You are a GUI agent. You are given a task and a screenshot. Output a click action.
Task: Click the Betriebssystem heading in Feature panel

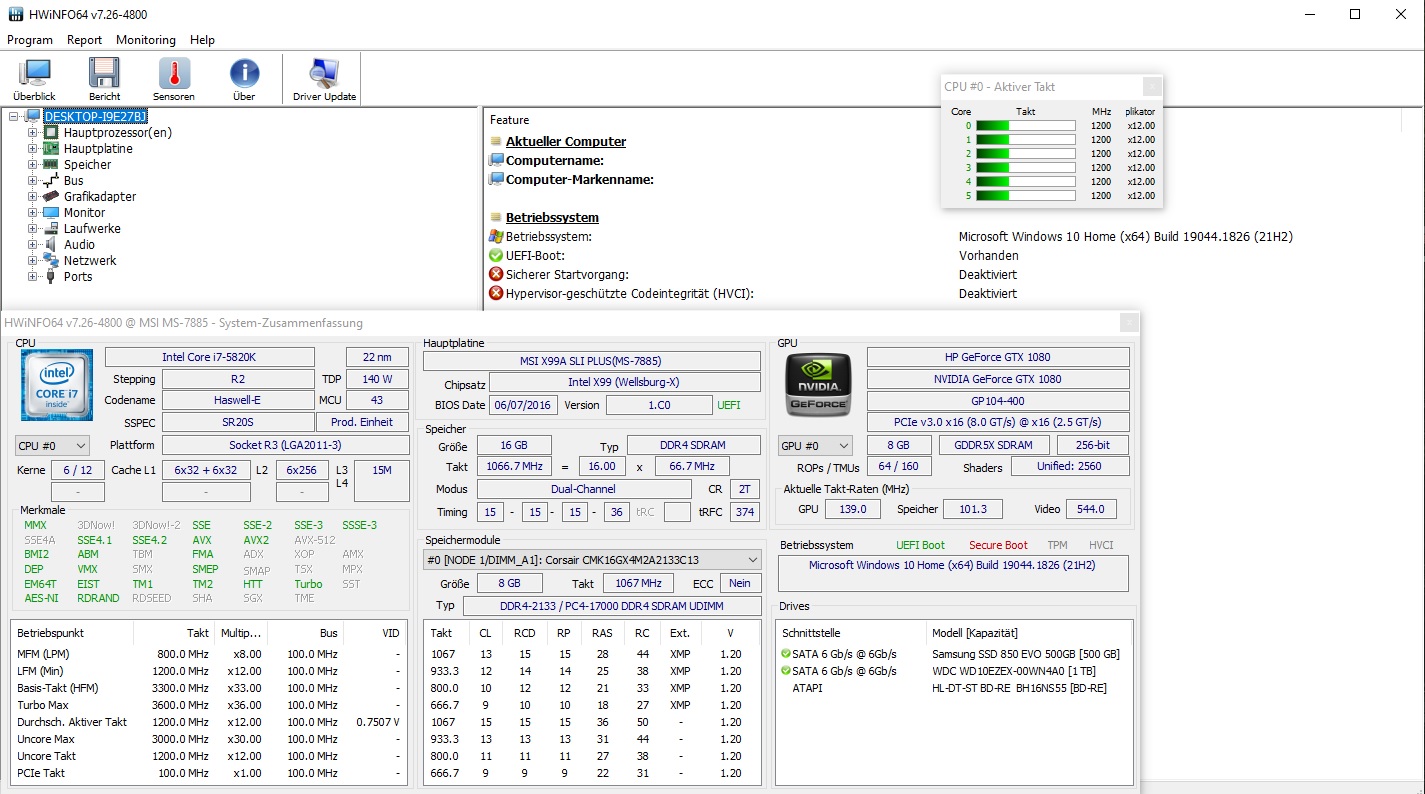tap(552, 217)
